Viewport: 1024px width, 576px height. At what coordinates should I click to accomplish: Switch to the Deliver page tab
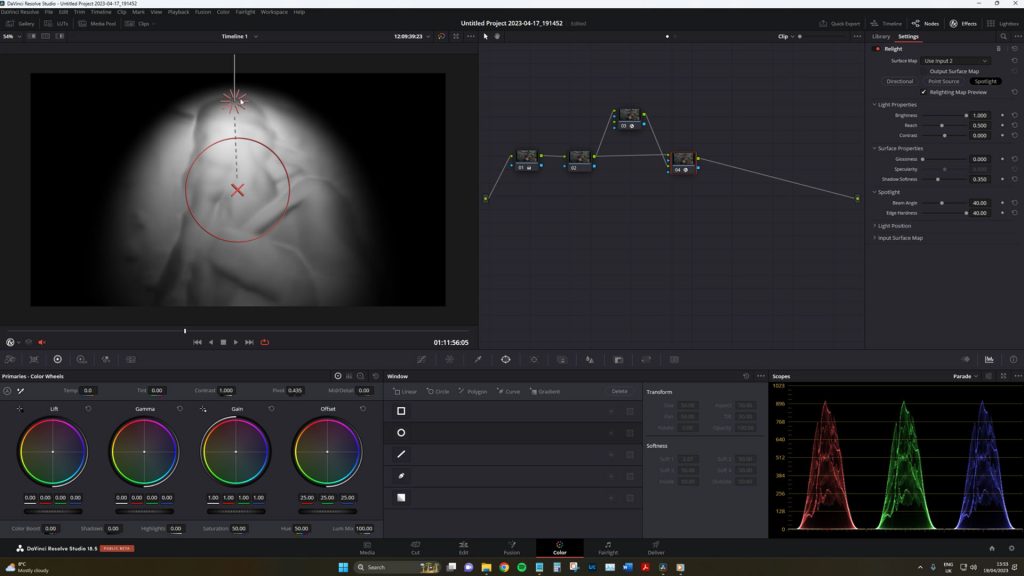(x=656, y=547)
